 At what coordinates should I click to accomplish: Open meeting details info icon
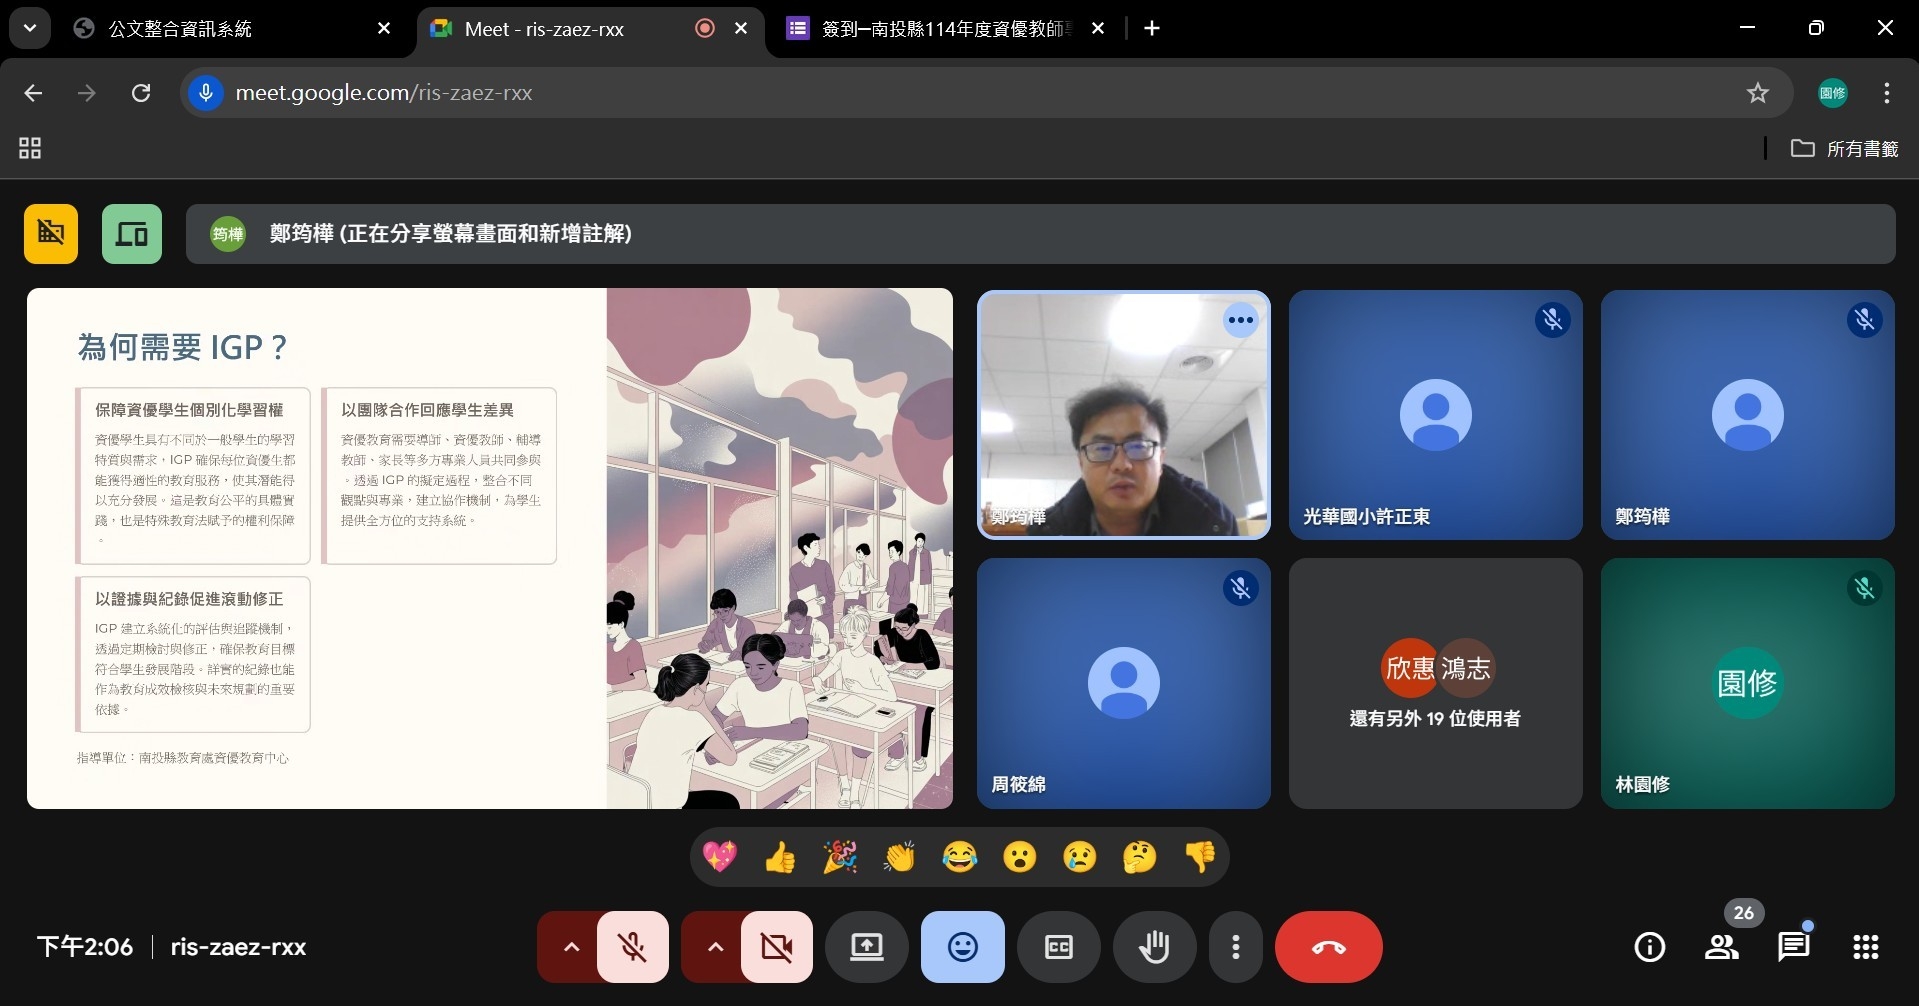coord(1649,947)
